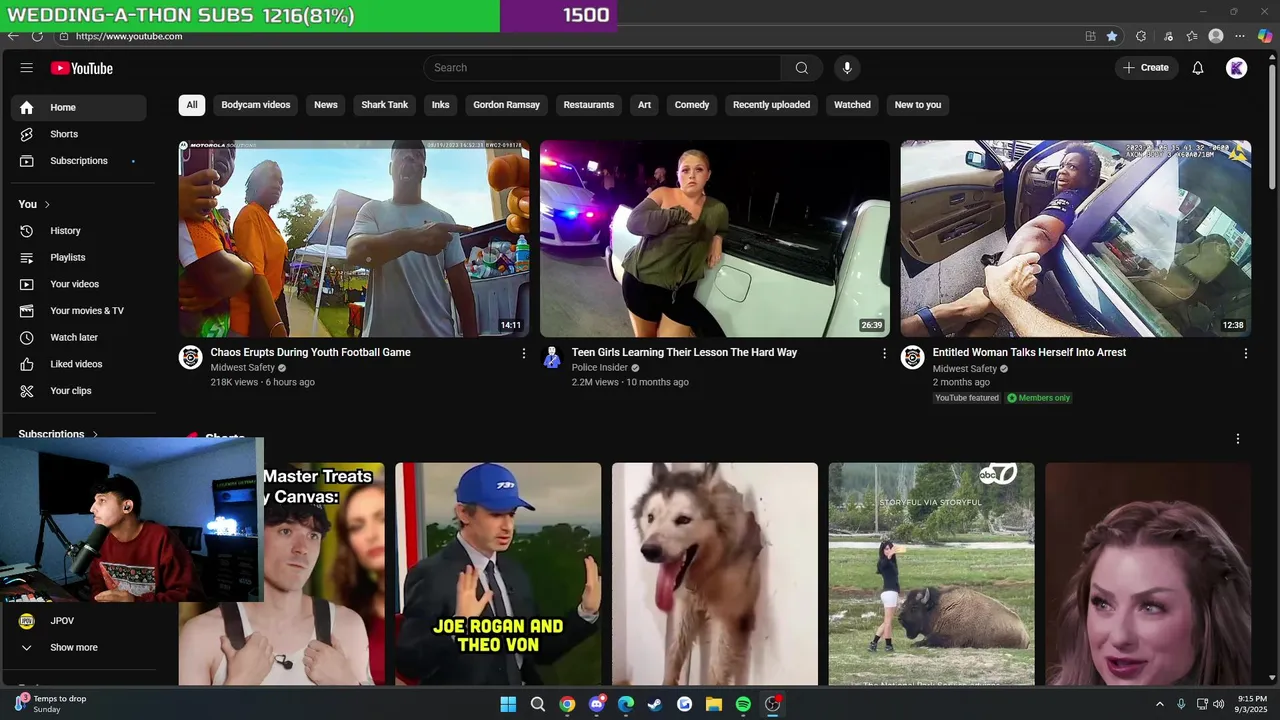This screenshot has width=1280, height=720.
Task: Select the Recently uploaded chip
Action: pyautogui.click(x=771, y=105)
